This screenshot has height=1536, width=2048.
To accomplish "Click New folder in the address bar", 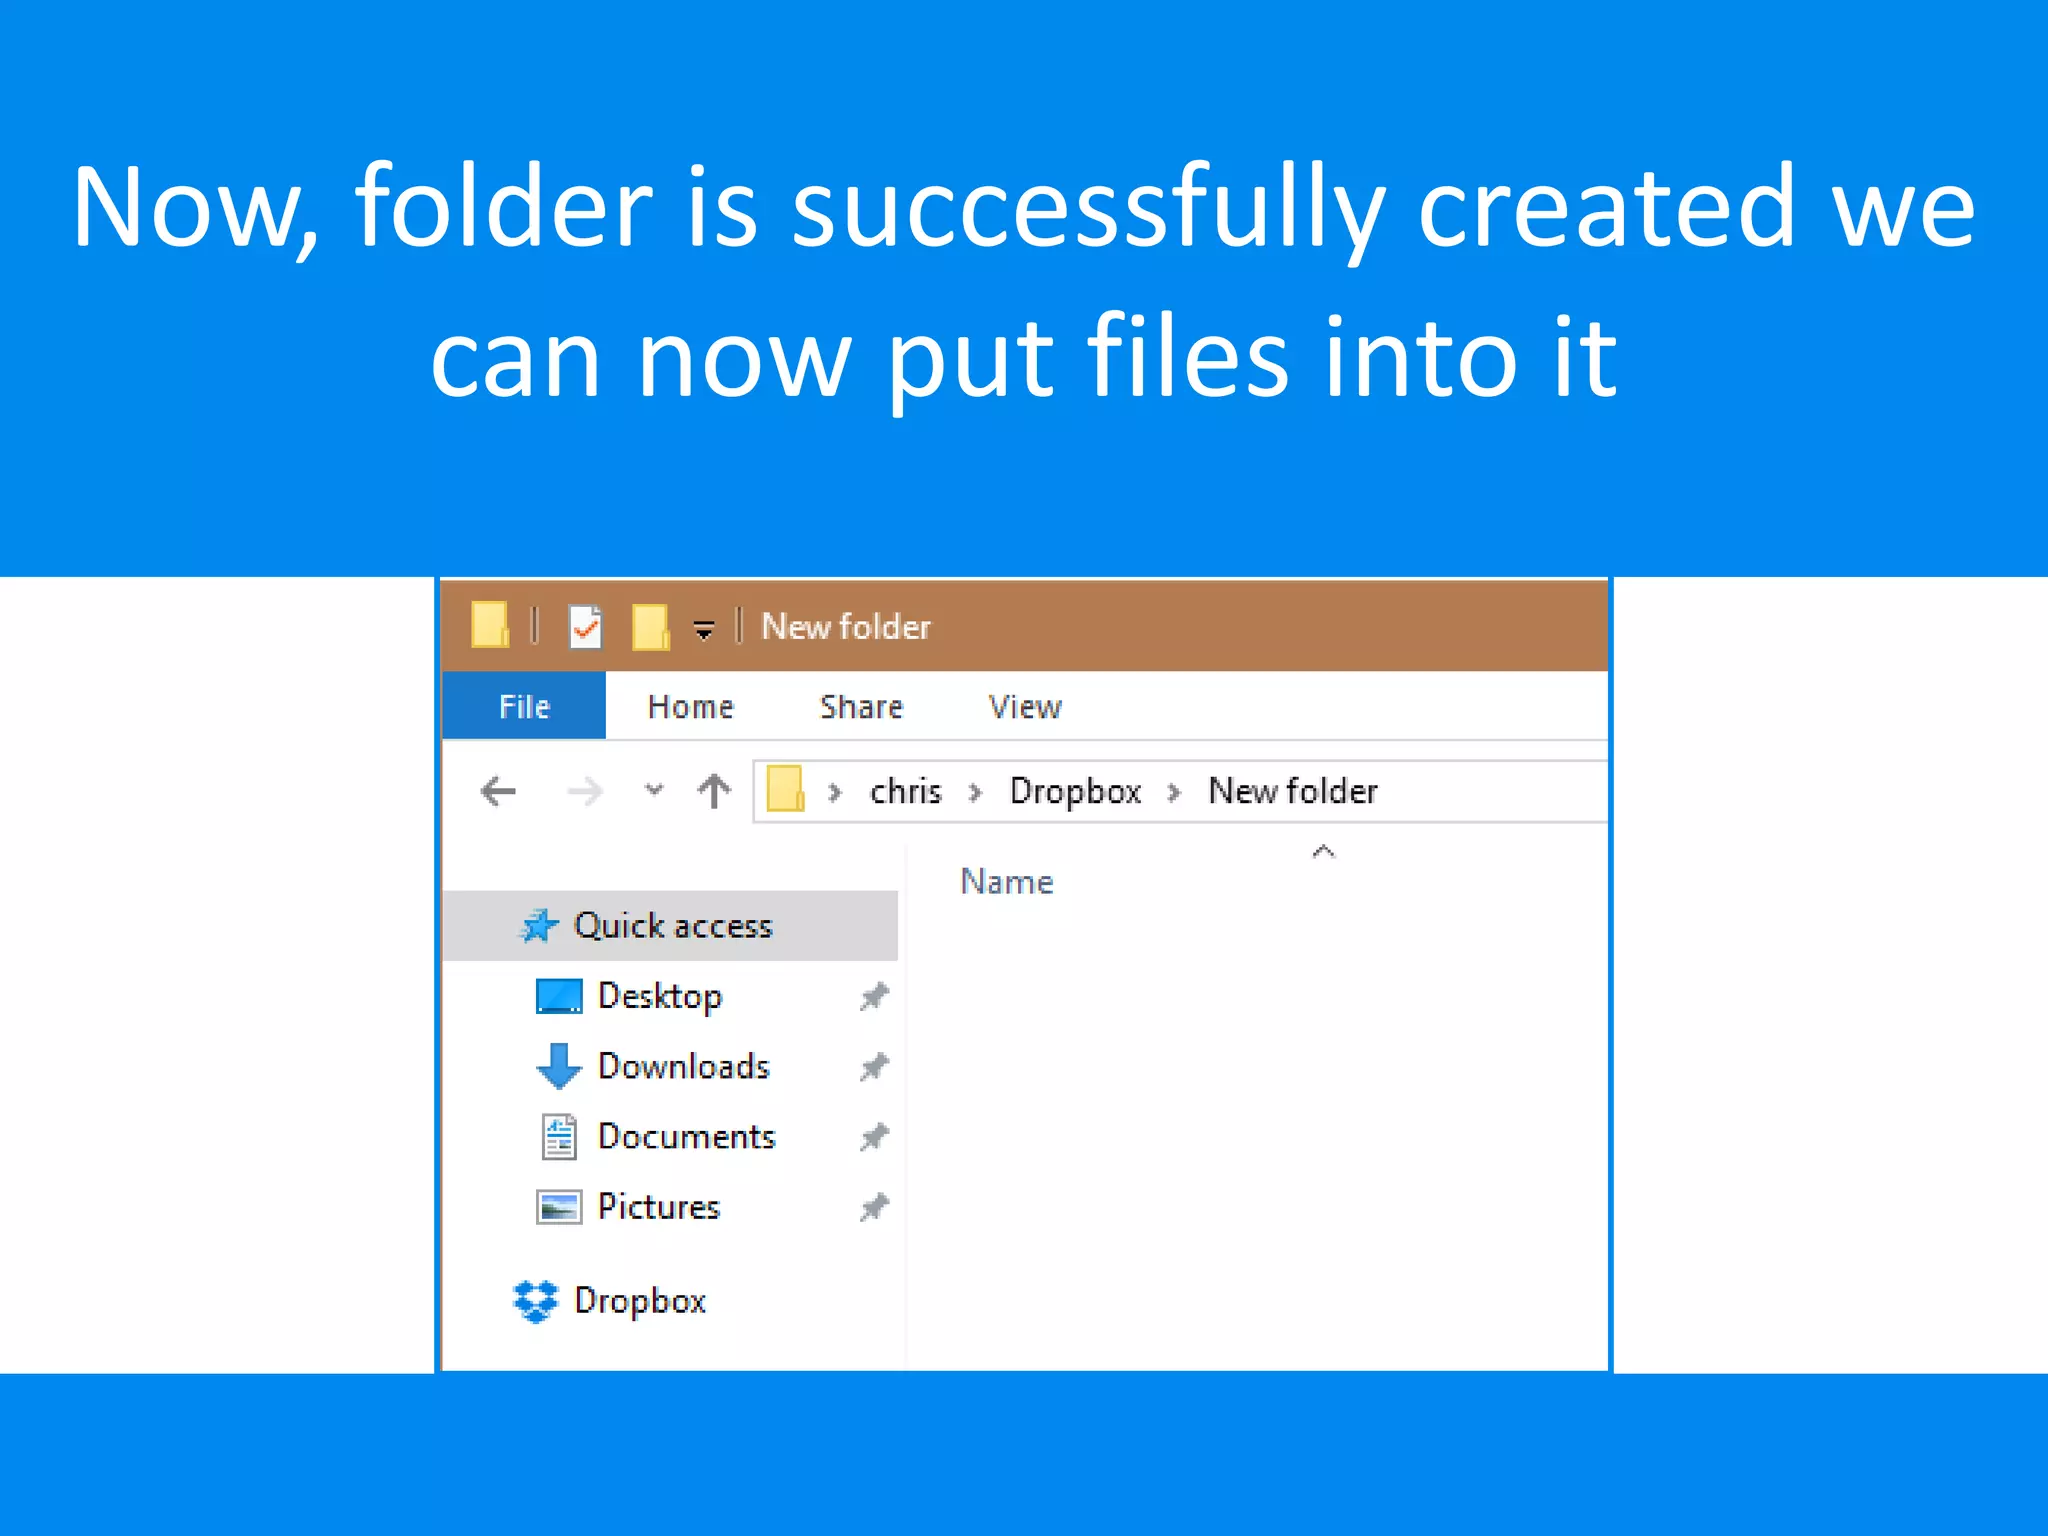I will tap(1293, 791).
